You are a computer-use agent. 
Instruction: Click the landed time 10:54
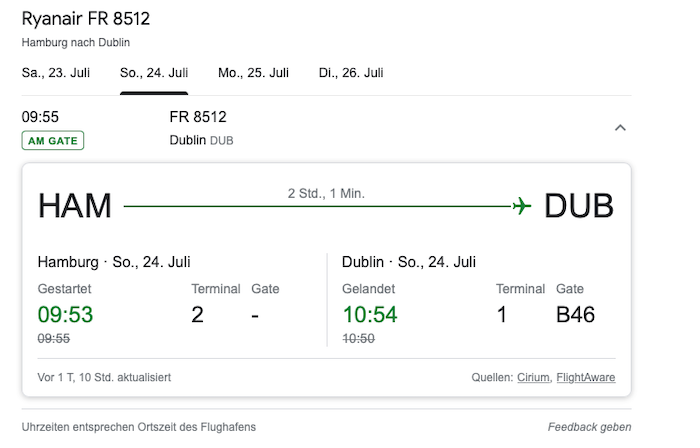[x=370, y=315]
